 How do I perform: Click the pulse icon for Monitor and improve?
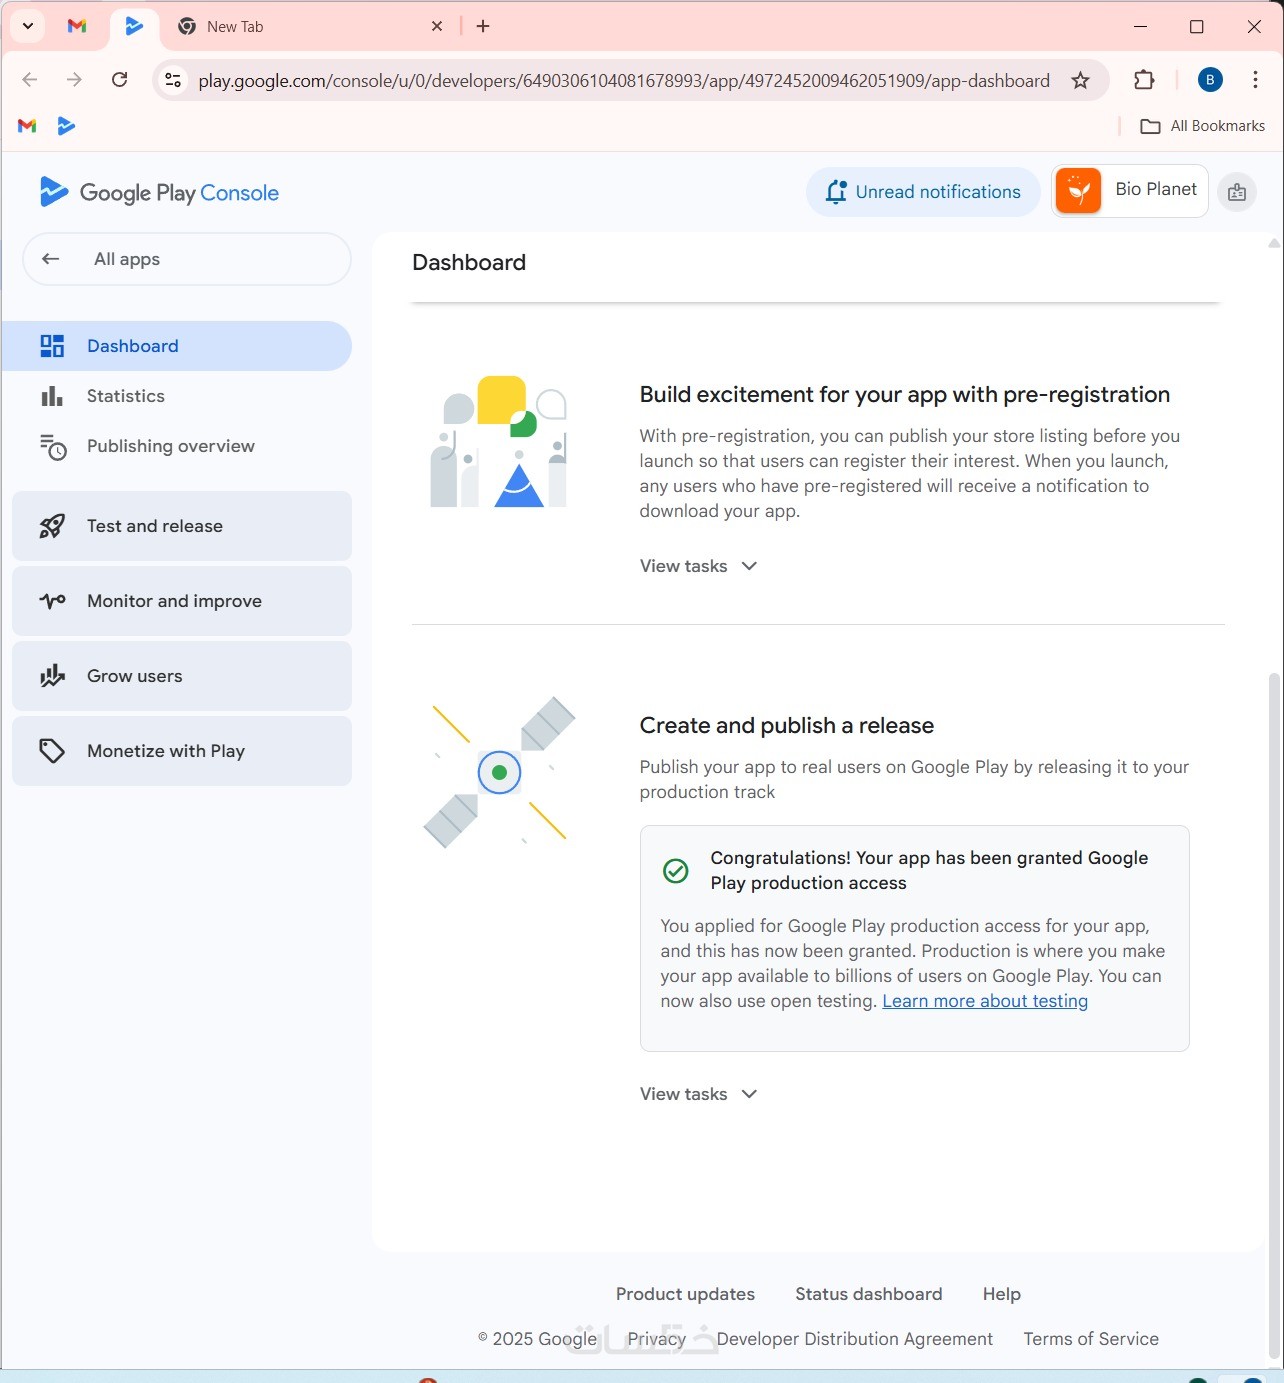pos(52,601)
